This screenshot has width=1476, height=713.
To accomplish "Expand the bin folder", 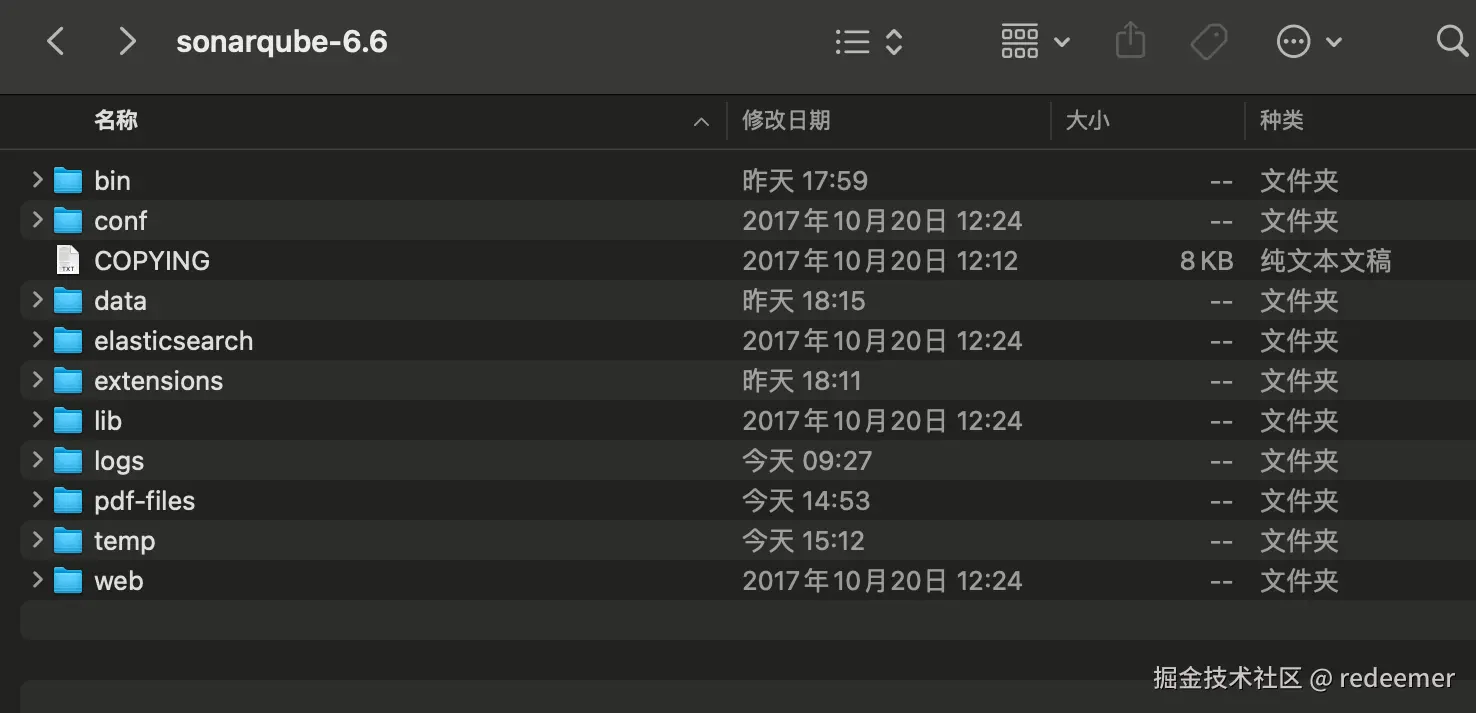I will pos(37,180).
